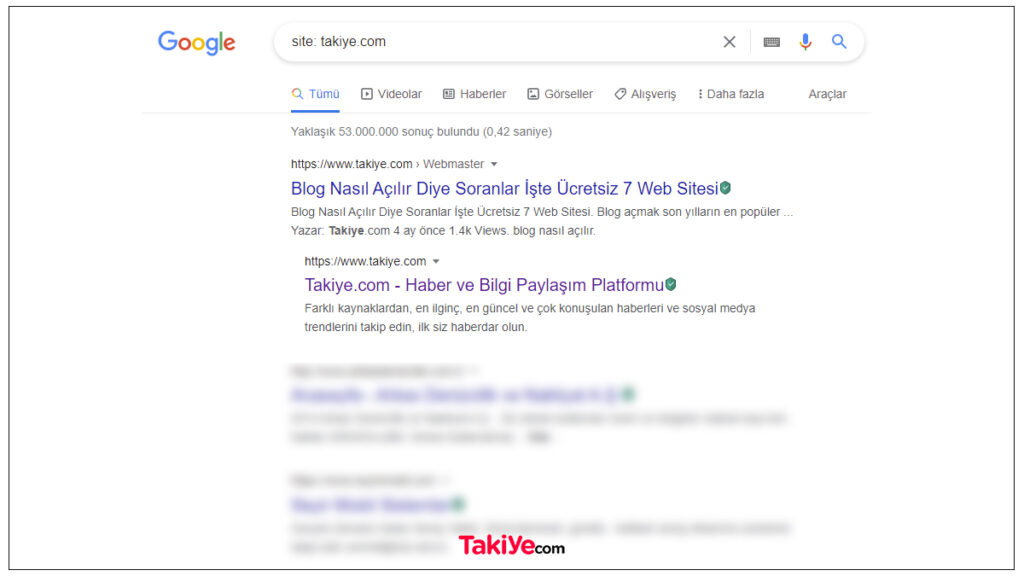The width and height of the screenshot is (1024, 576).
Task: Click the snippet text Yazar: Takiye.com 4 ay önce
Action: (443, 231)
